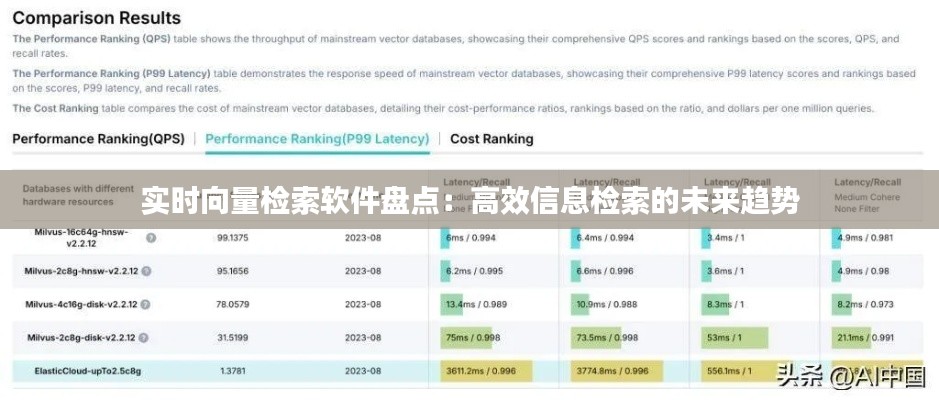
Task: Select row name ElasticCloud-upTo2.5c8g
Action: tap(88, 371)
